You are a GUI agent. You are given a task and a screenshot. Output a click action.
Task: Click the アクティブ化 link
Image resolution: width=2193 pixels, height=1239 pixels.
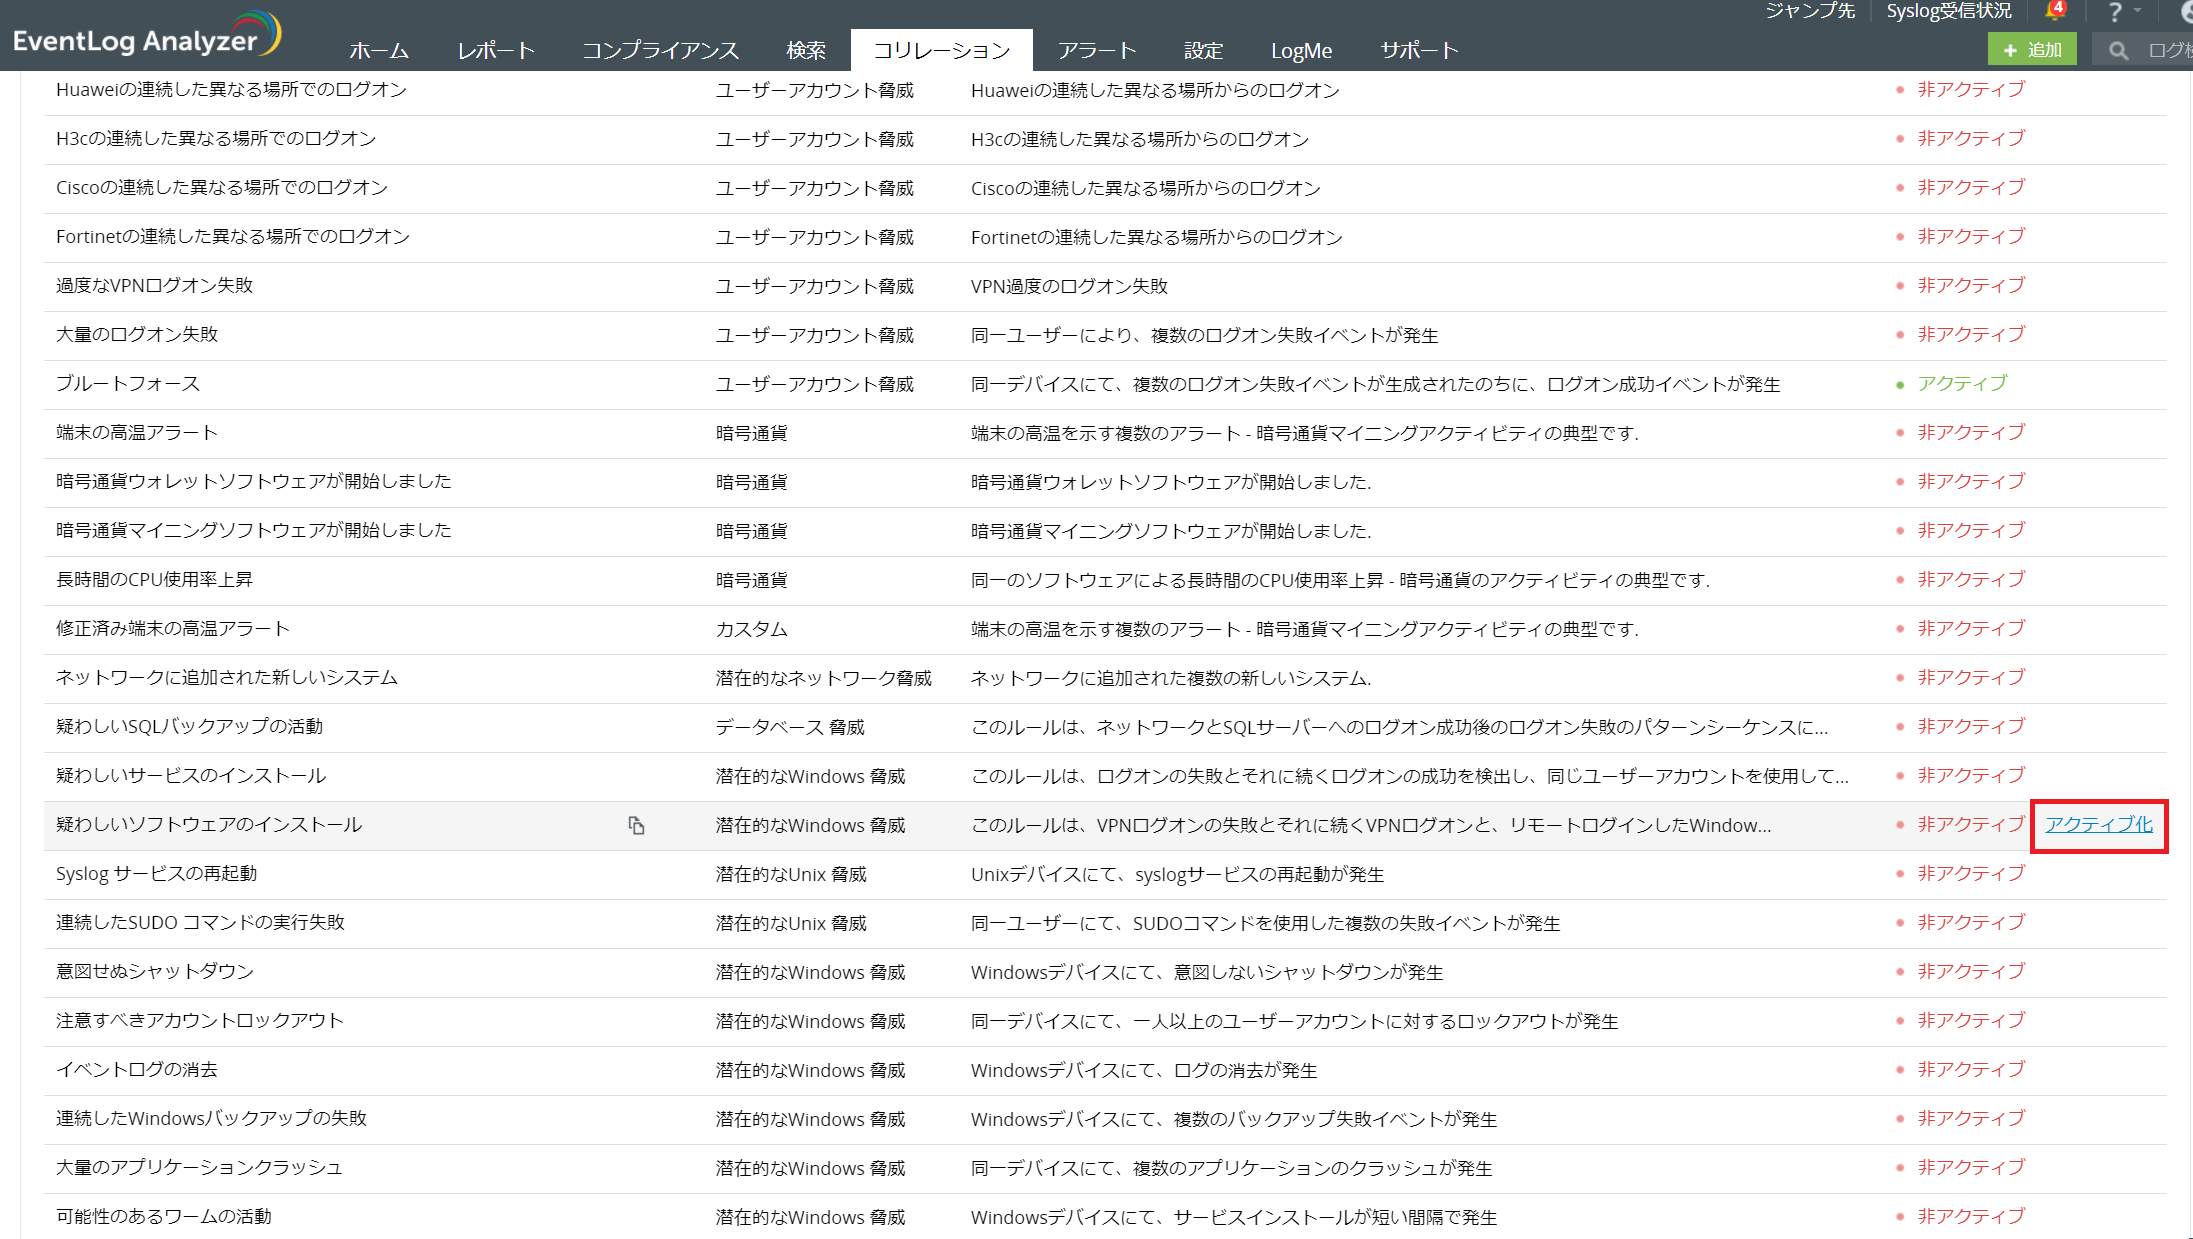click(2098, 825)
